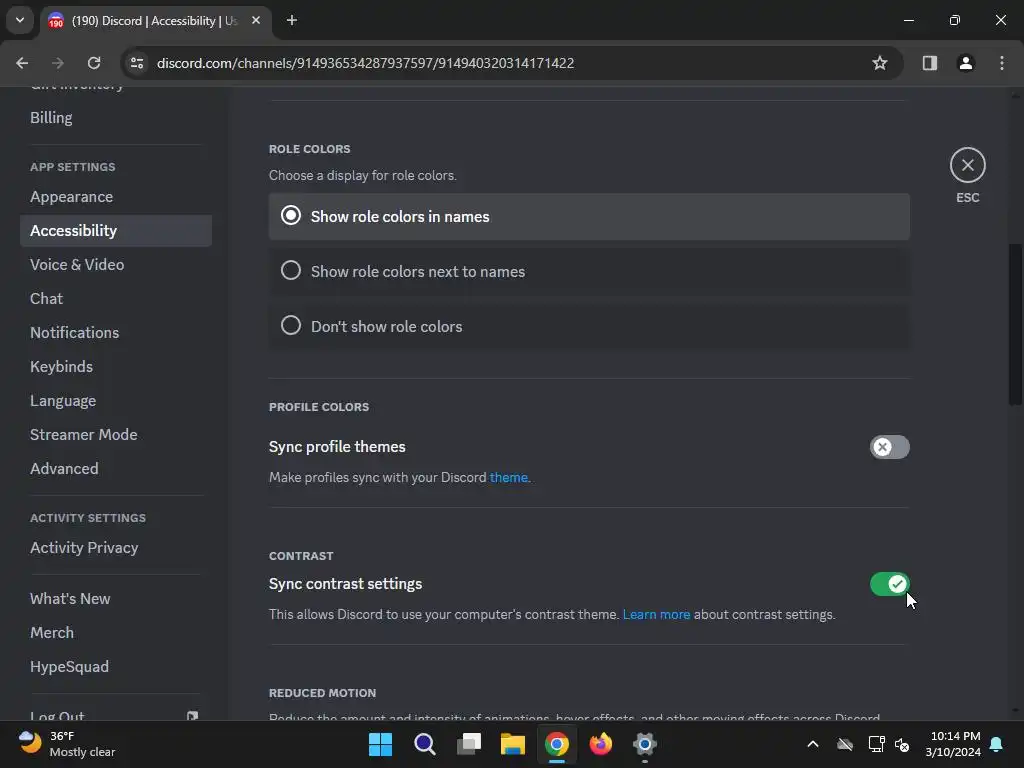Open the Merch link in sidebar
This screenshot has height=768, width=1024.
[x=116, y=632]
